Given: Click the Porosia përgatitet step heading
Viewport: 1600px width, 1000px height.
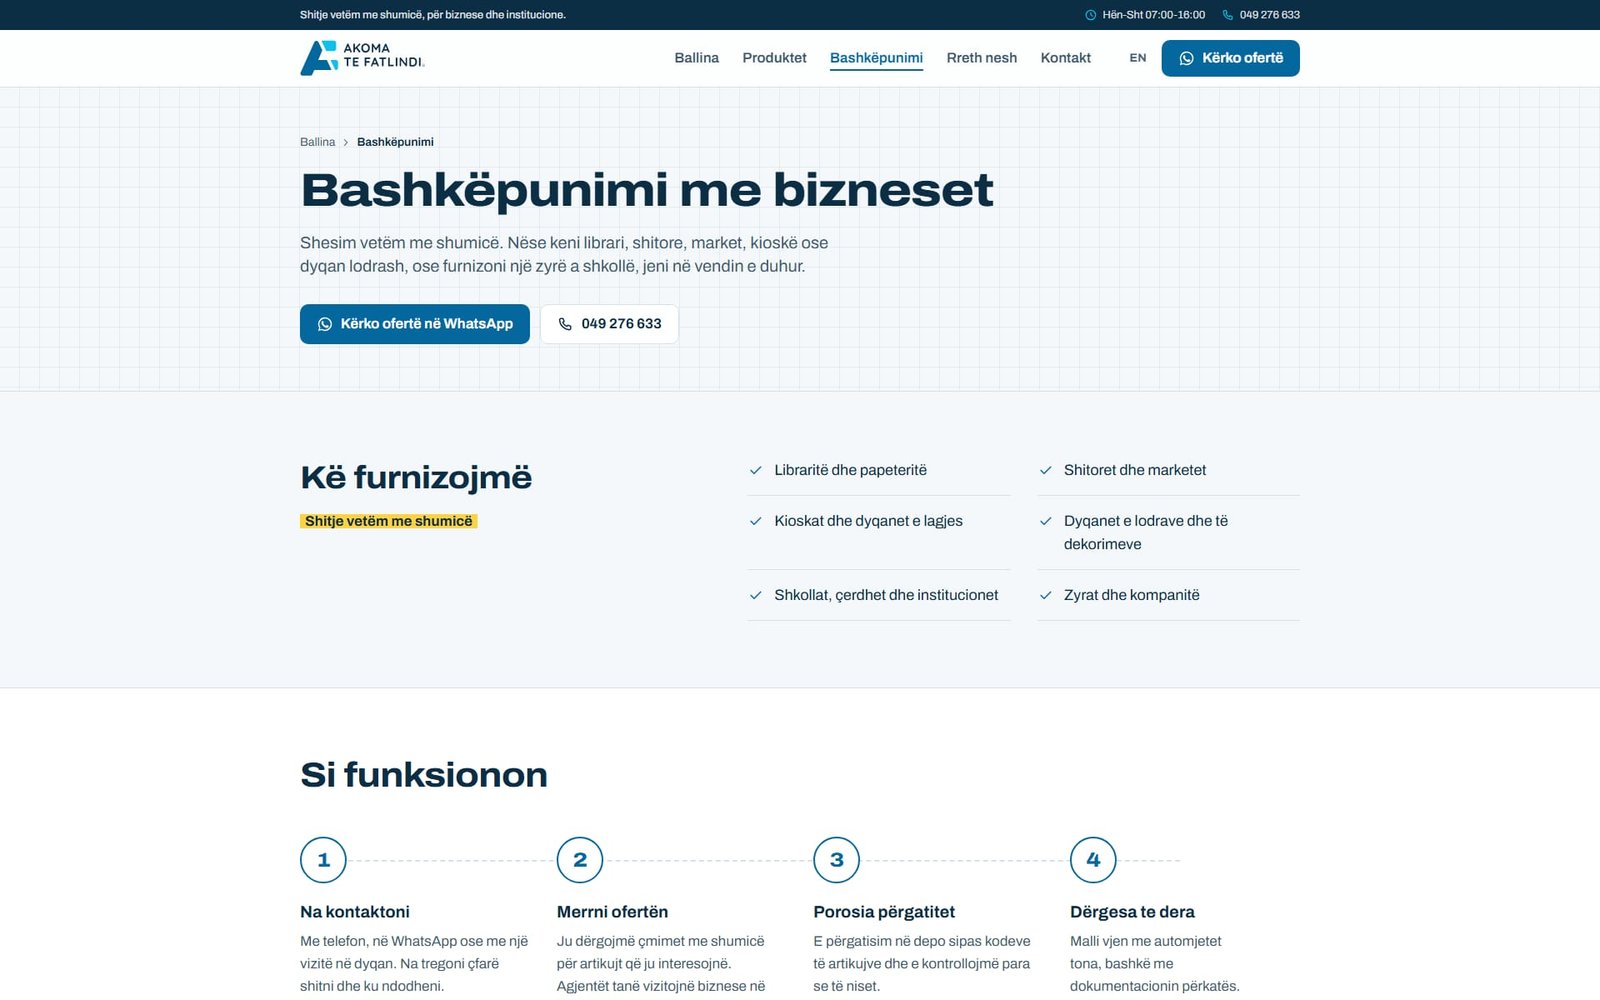Looking at the screenshot, I should [x=884, y=912].
